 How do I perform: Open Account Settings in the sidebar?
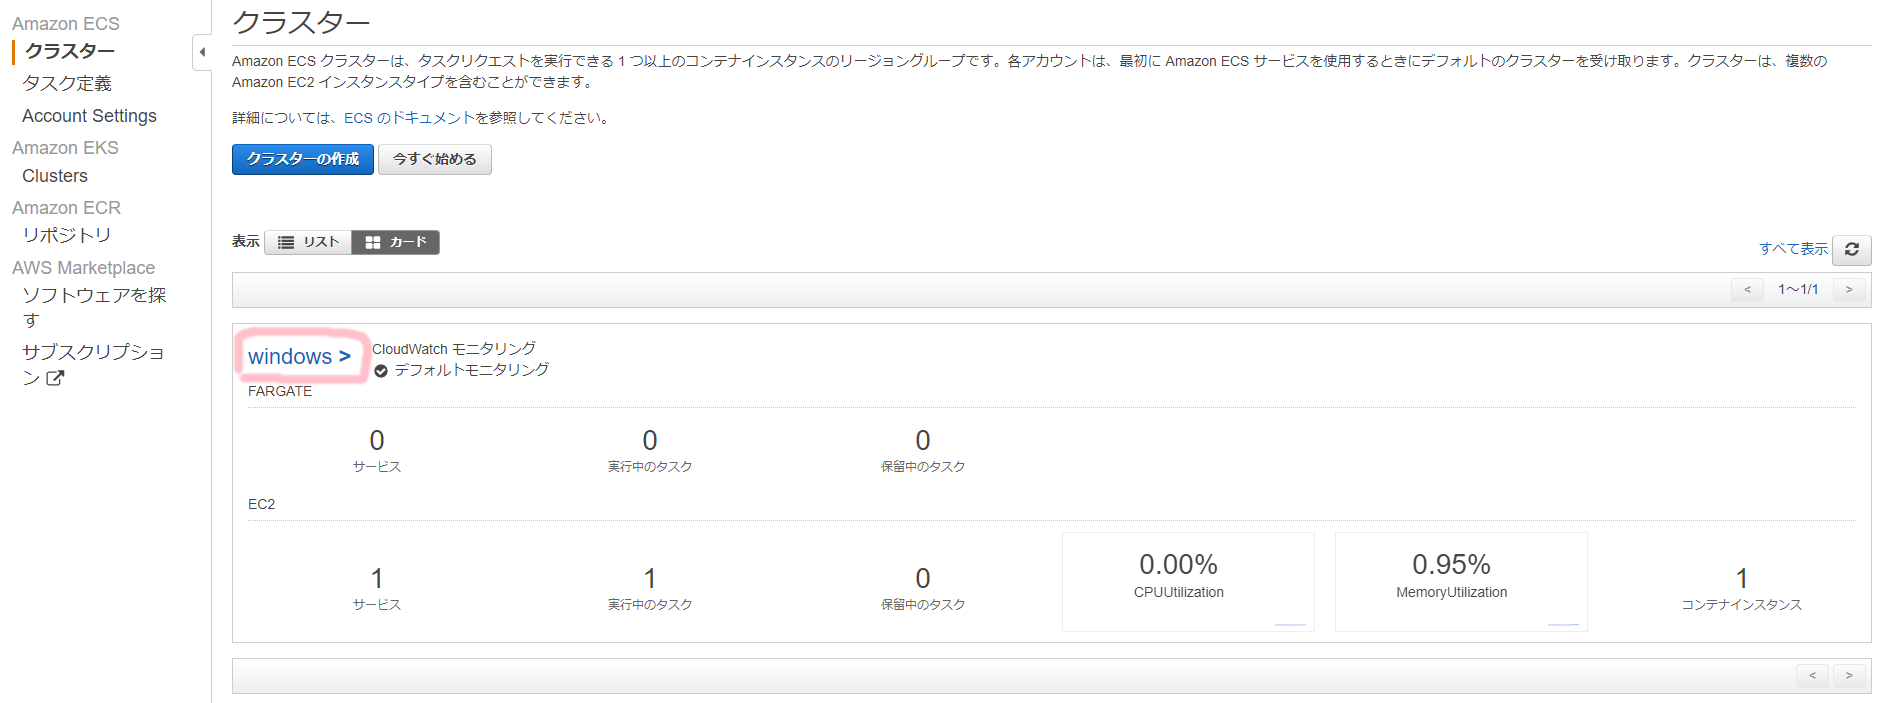pyautogui.click(x=89, y=116)
